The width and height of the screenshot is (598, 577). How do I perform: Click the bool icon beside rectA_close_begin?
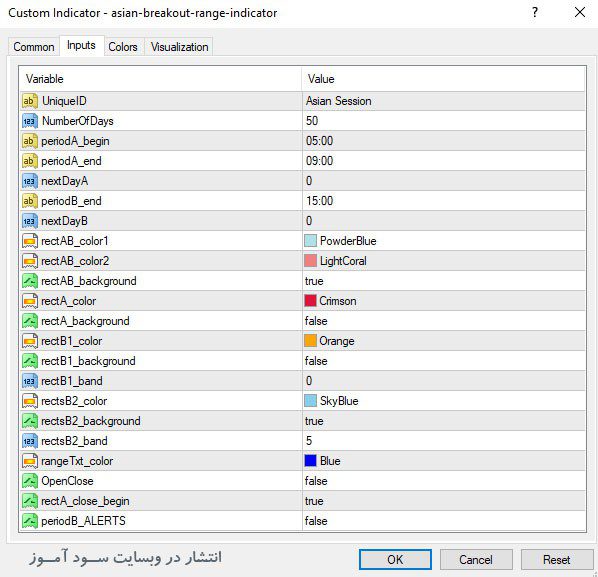pyautogui.click(x=30, y=501)
